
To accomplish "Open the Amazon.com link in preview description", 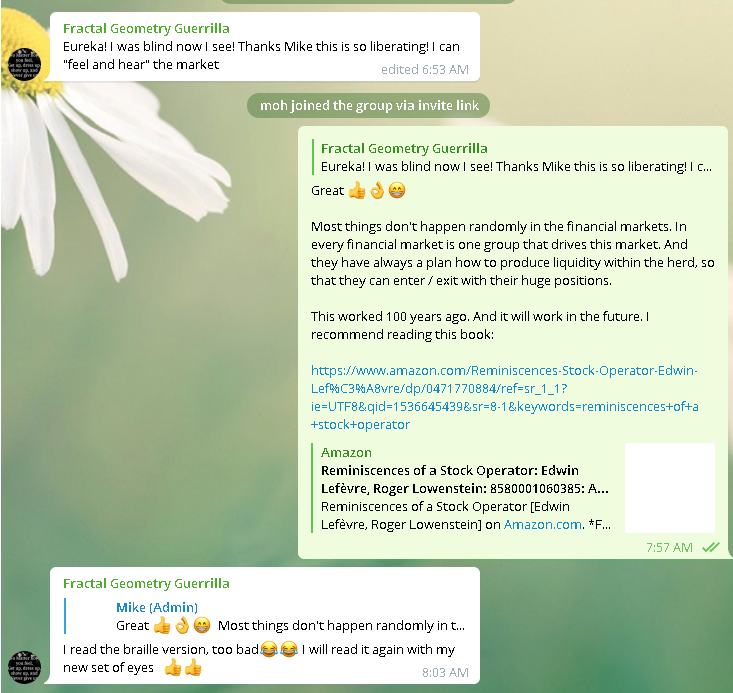I will [x=543, y=525].
